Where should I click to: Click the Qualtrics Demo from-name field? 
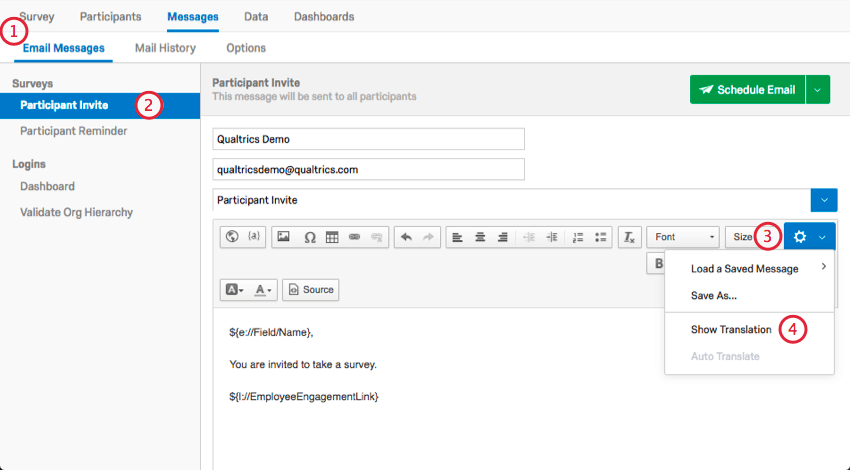tap(369, 139)
